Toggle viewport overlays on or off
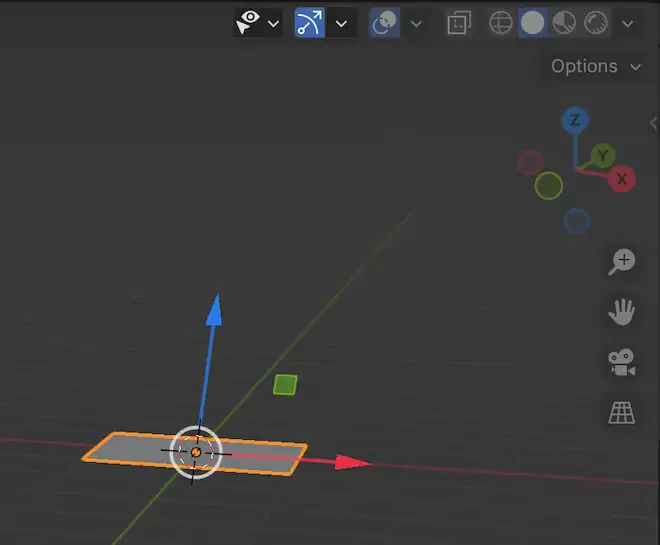 pyautogui.click(x=384, y=23)
